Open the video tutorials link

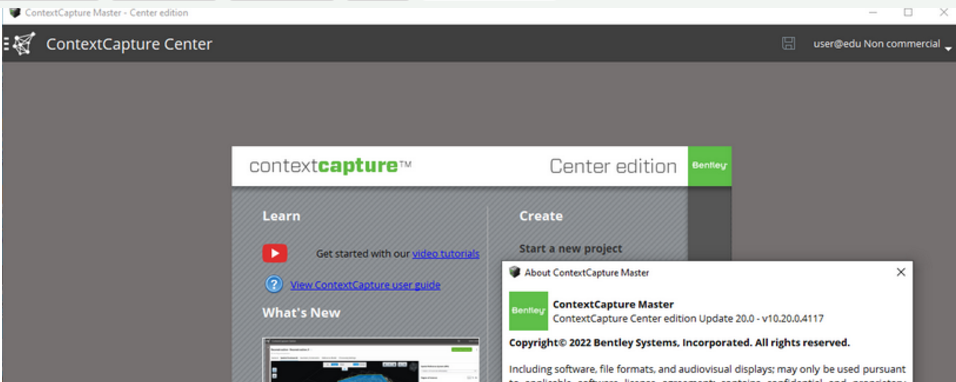(x=446, y=253)
